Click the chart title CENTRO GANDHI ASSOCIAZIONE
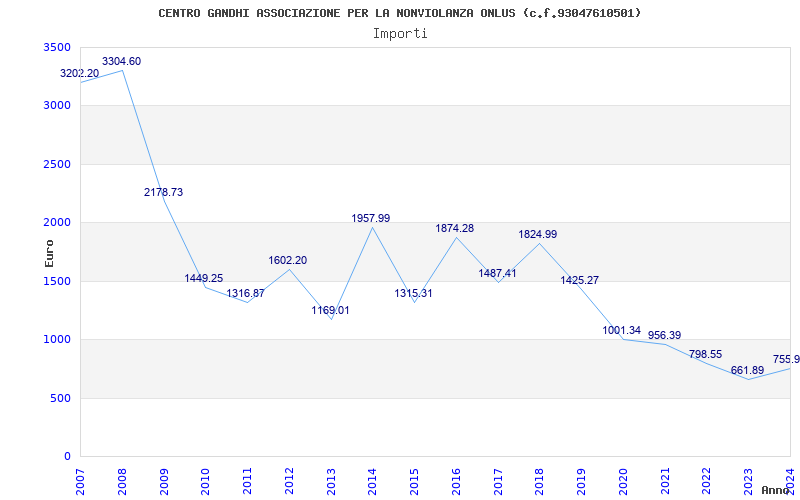The image size is (800, 500). point(399,13)
